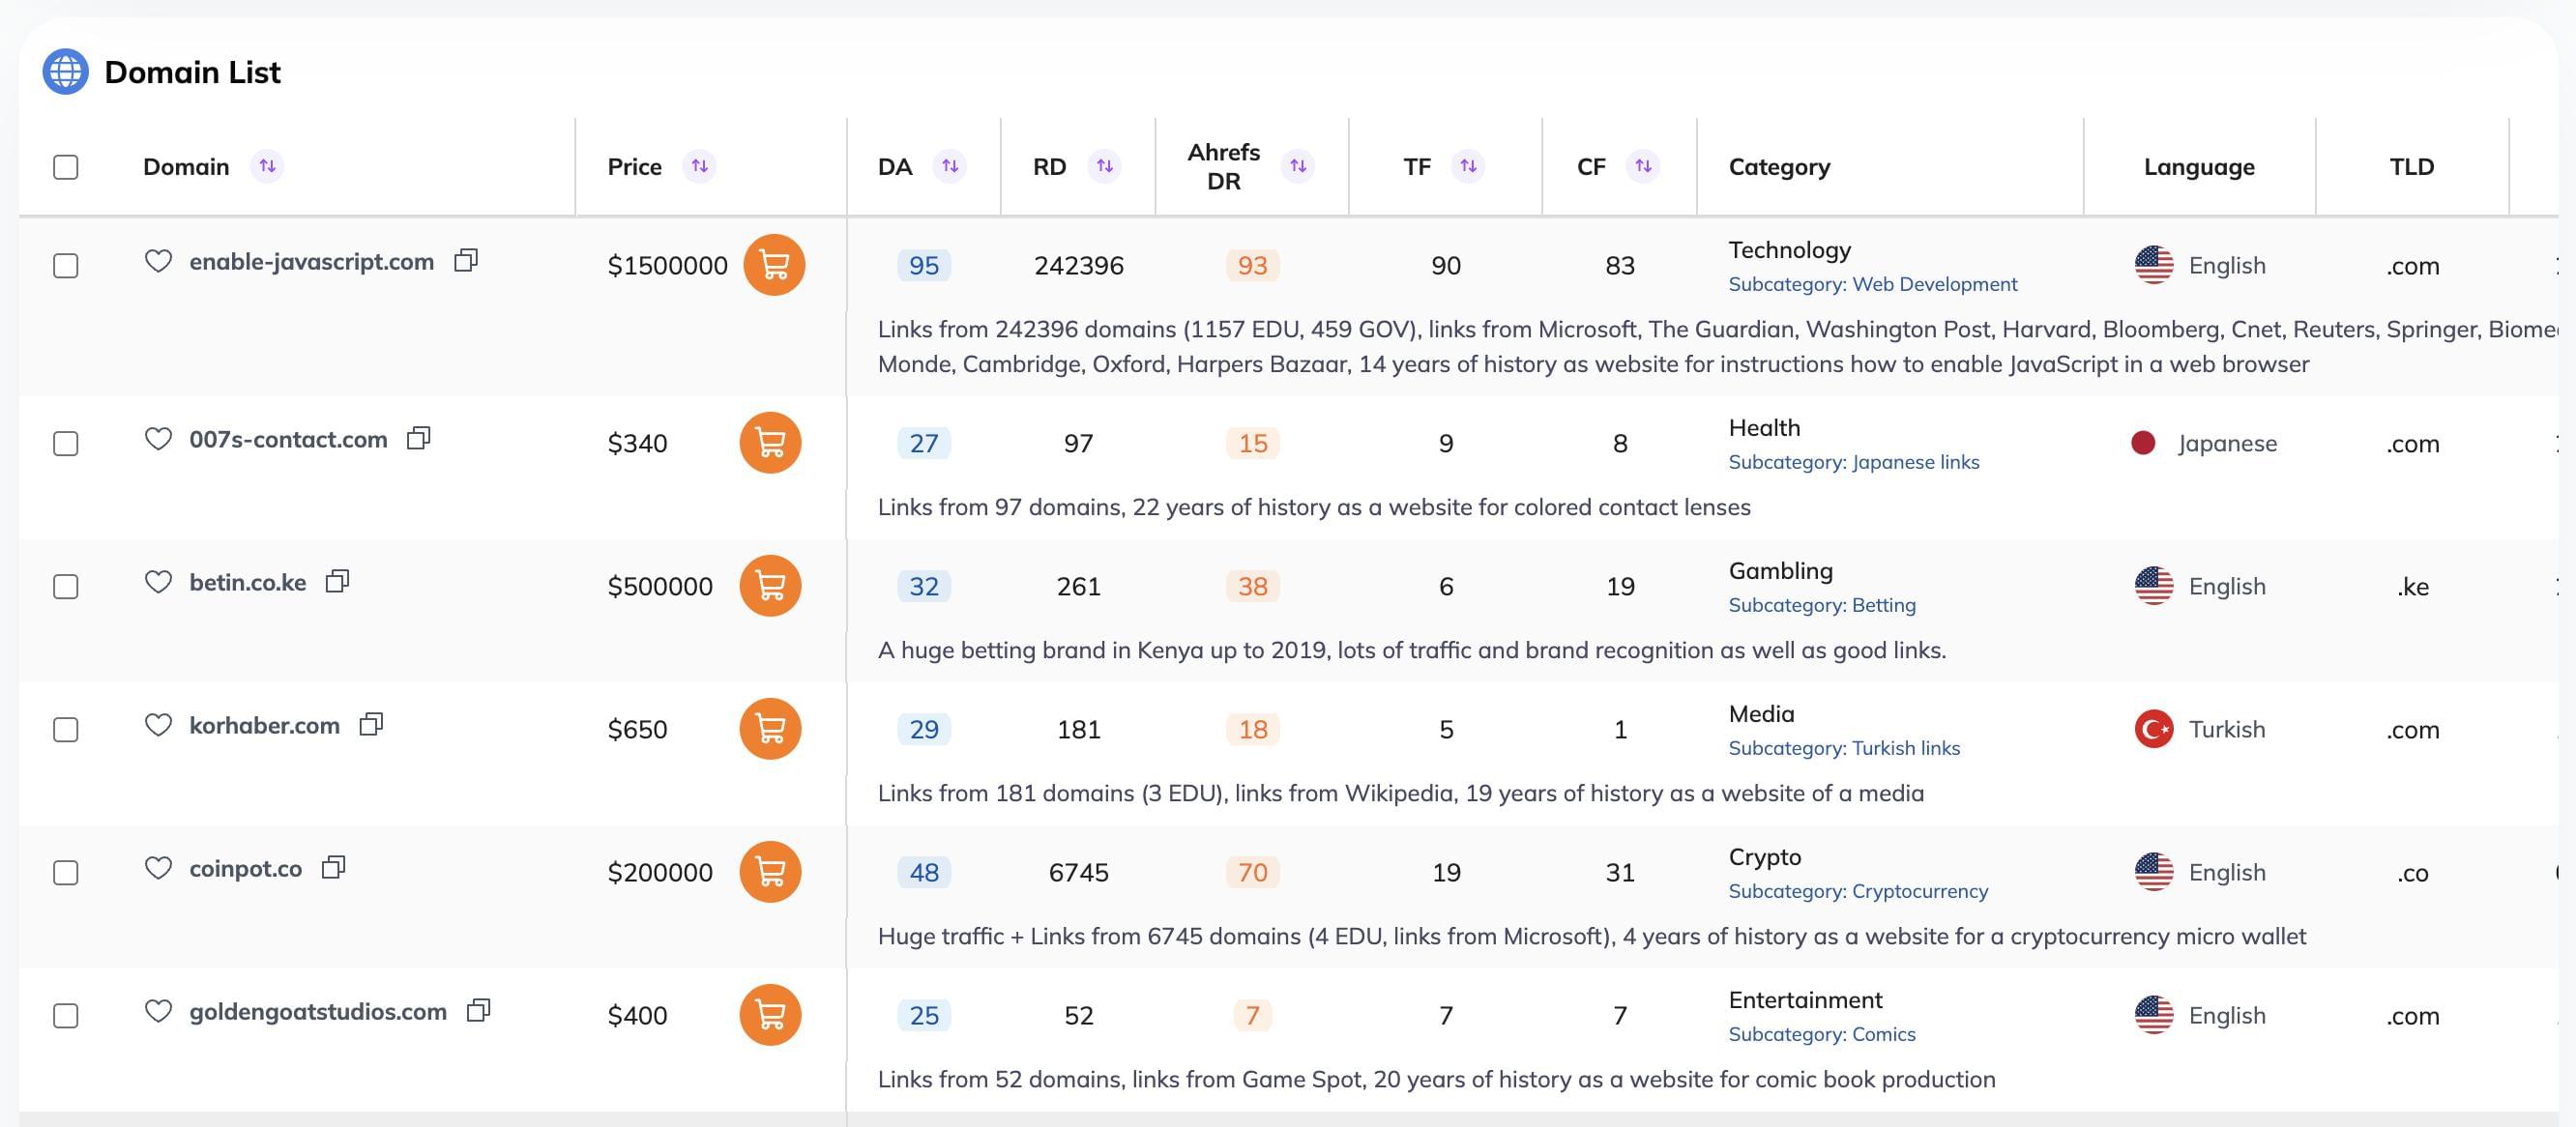Favorite goldengoatstudios.com with heart icon
Image resolution: width=2576 pixels, height=1127 pixels.
[158, 1011]
